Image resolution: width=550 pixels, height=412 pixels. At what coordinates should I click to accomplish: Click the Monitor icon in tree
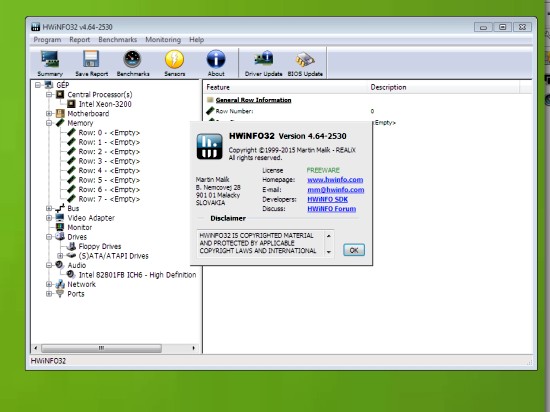(60, 227)
